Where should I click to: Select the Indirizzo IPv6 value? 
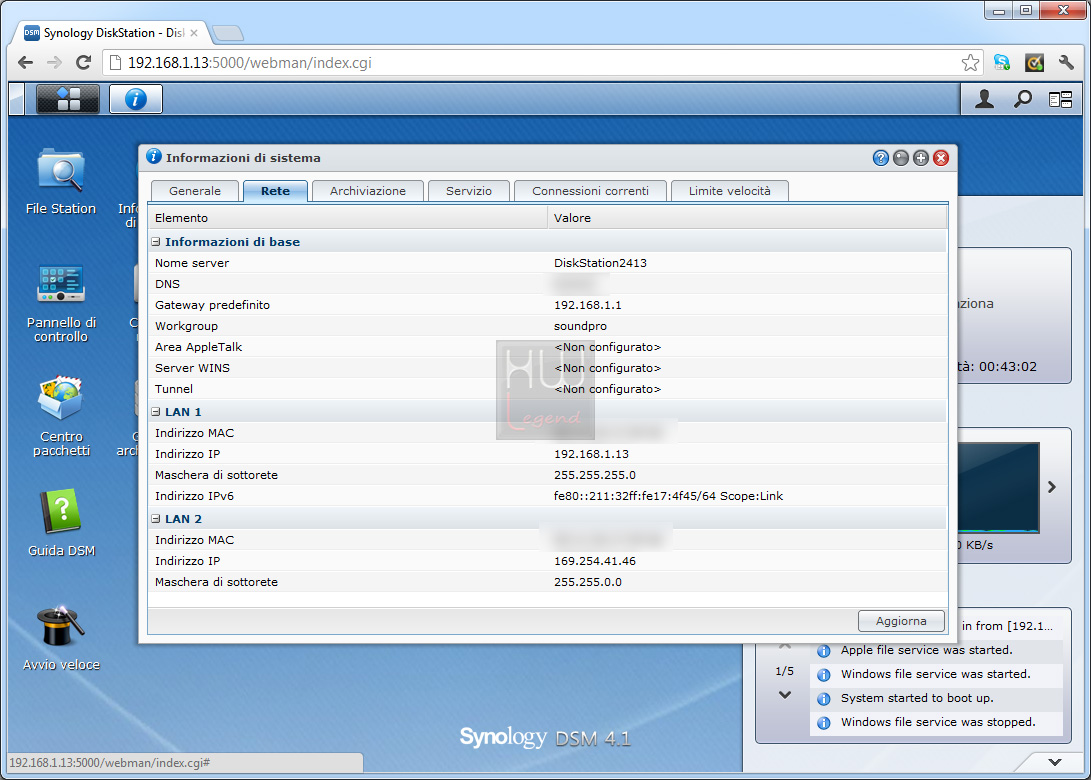[x=669, y=496]
